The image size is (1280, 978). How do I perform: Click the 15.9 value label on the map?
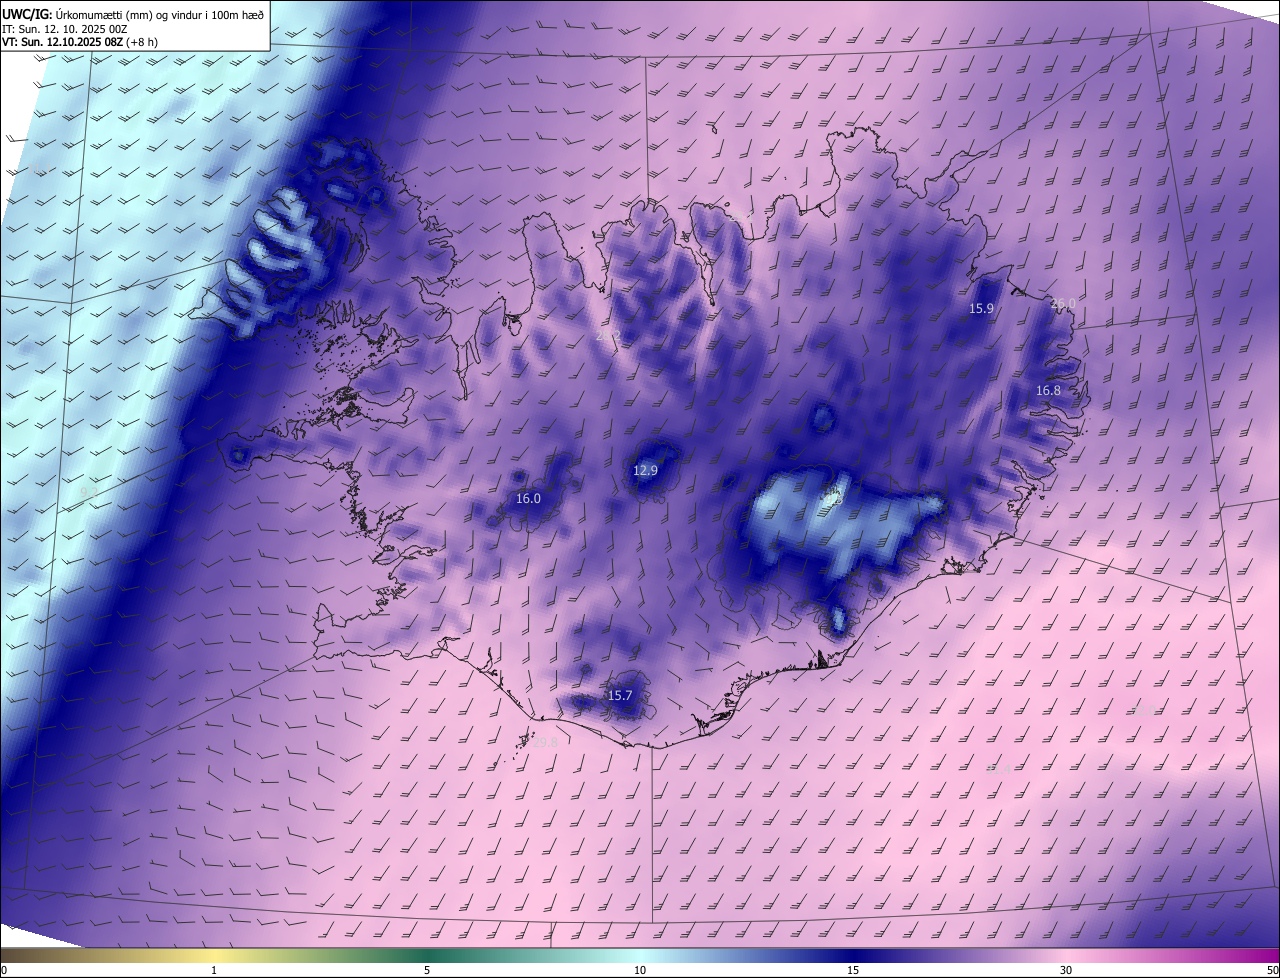coord(981,308)
